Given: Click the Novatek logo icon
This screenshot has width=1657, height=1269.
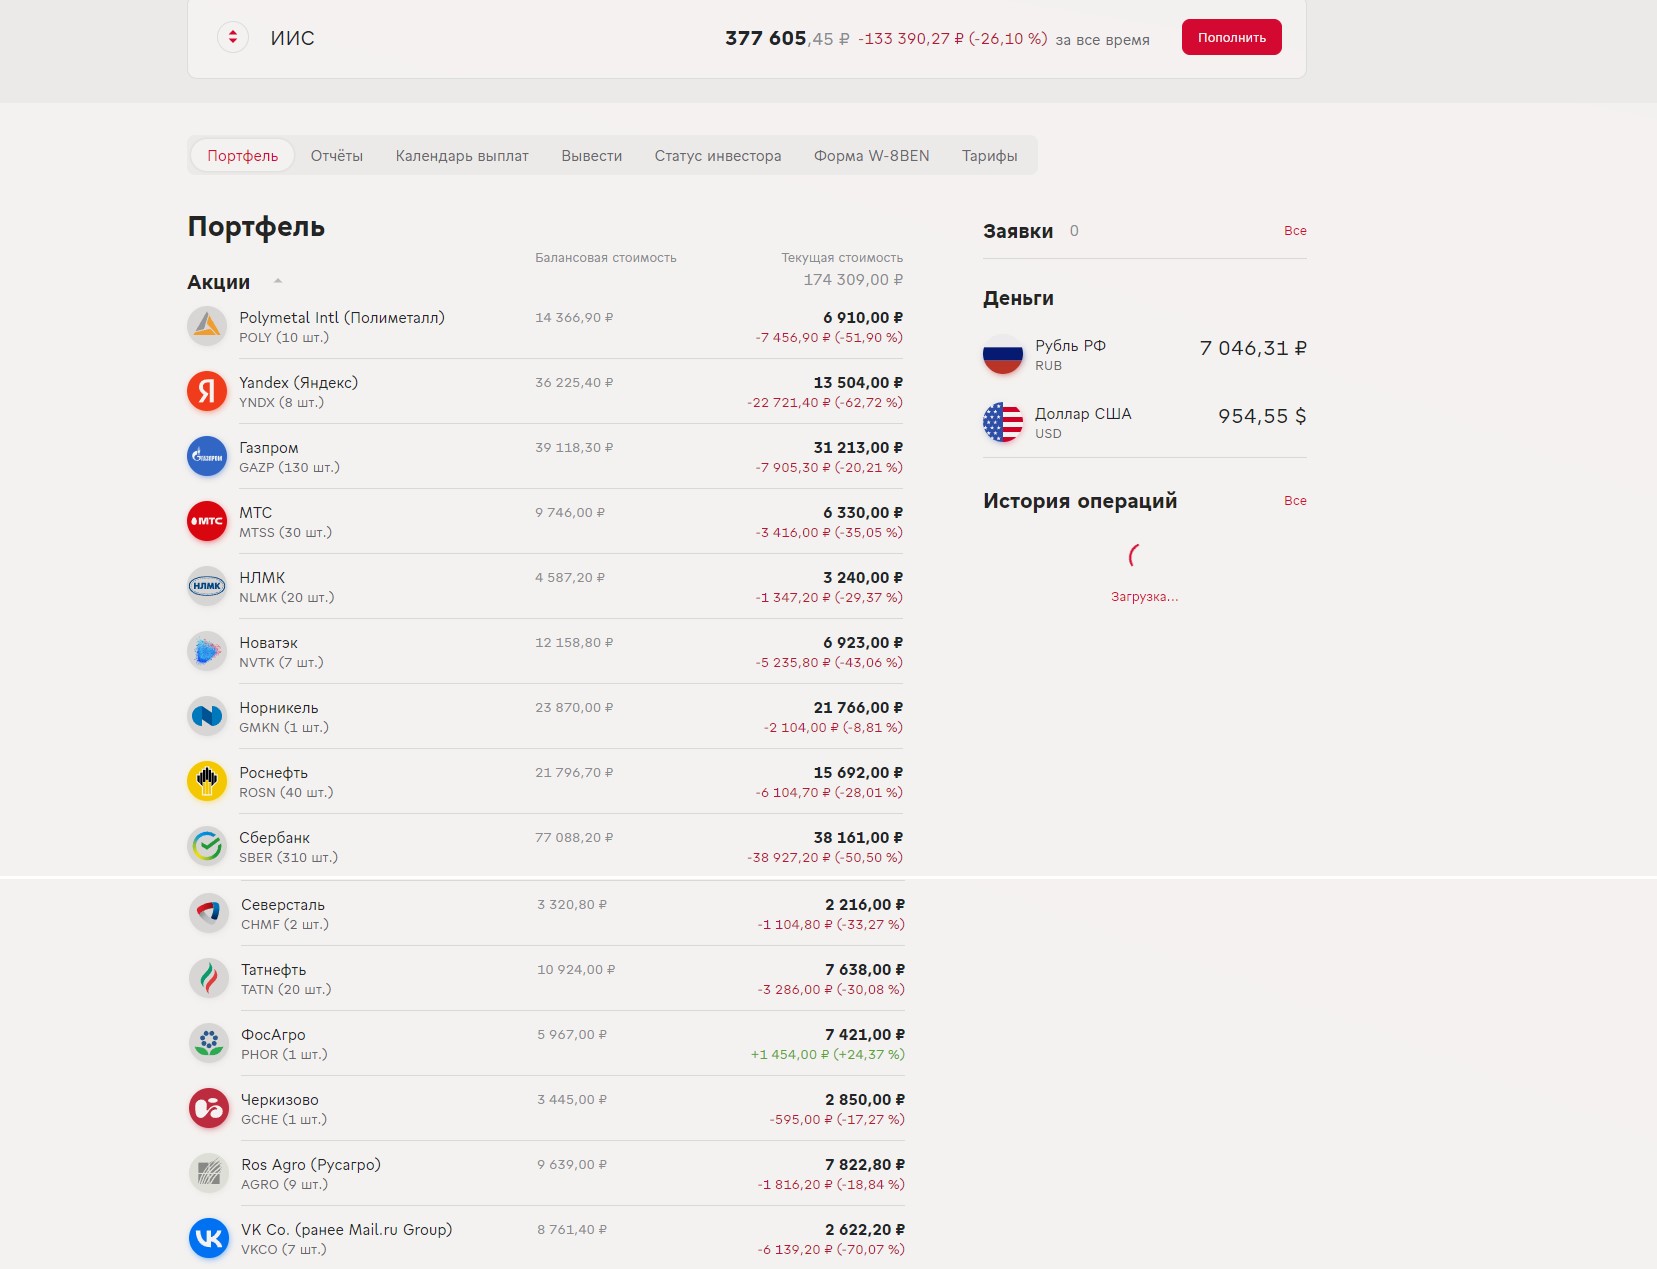Looking at the screenshot, I should coord(207,651).
